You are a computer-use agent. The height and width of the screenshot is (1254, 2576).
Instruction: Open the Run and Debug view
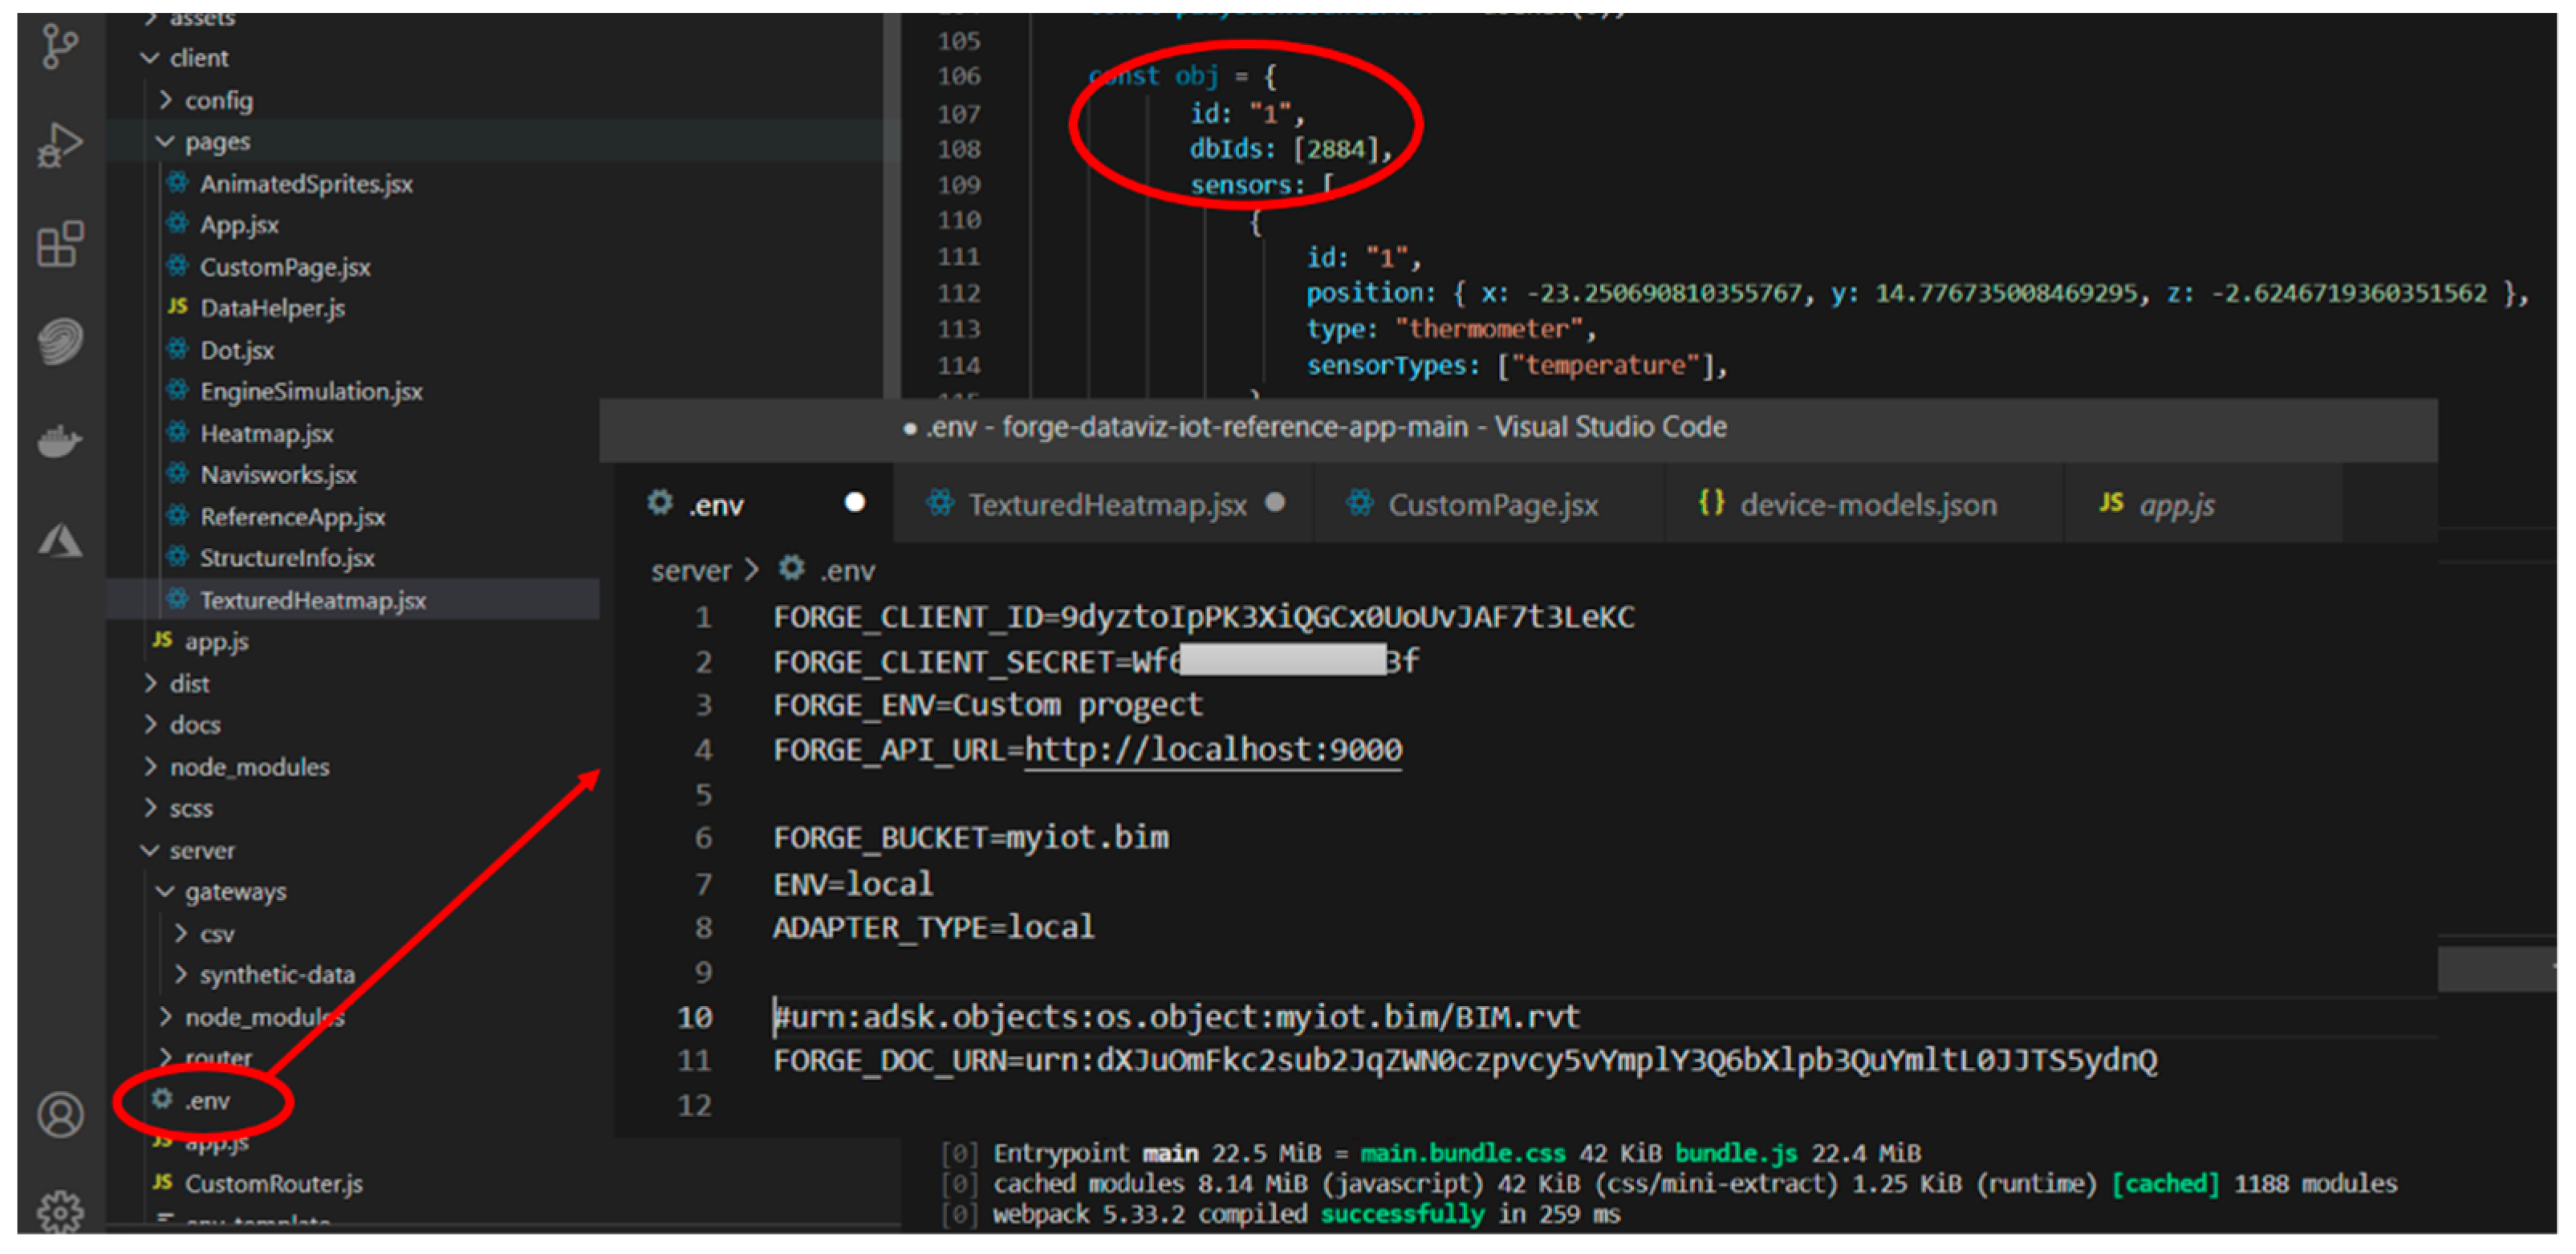pyautogui.click(x=60, y=145)
